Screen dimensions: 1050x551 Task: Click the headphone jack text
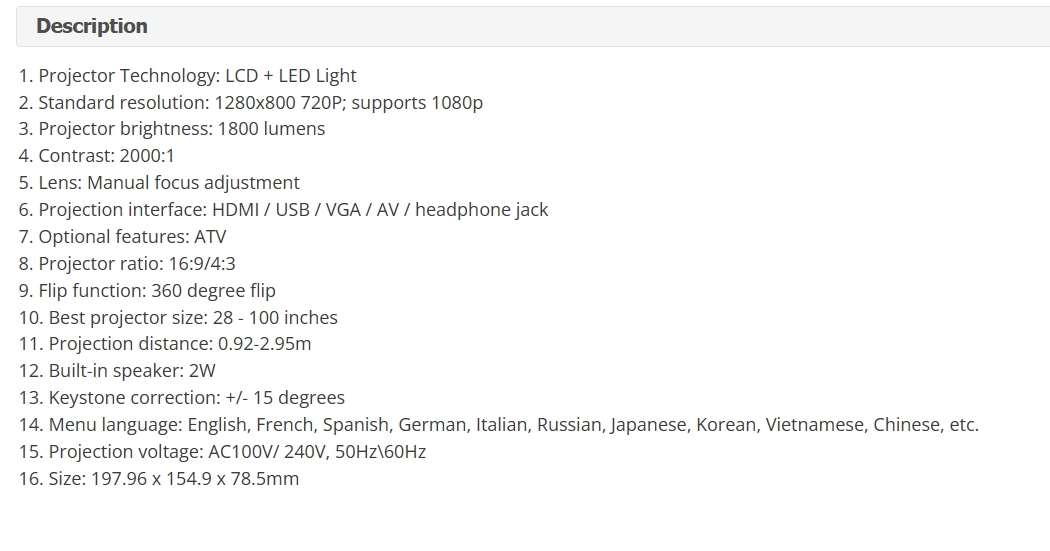coord(481,210)
